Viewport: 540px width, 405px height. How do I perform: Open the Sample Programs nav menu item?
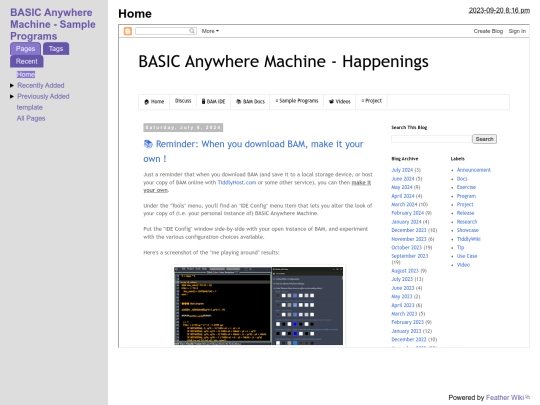tap(297, 101)
